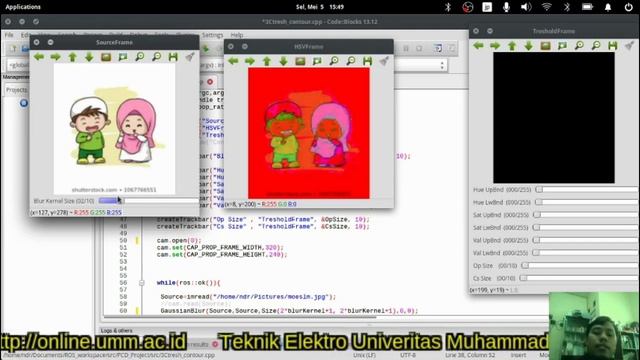The width and height of the screenshot is (640, 360).
Task: Save image from TresholdFrame toolbar
Action: (x=613, y=46)
